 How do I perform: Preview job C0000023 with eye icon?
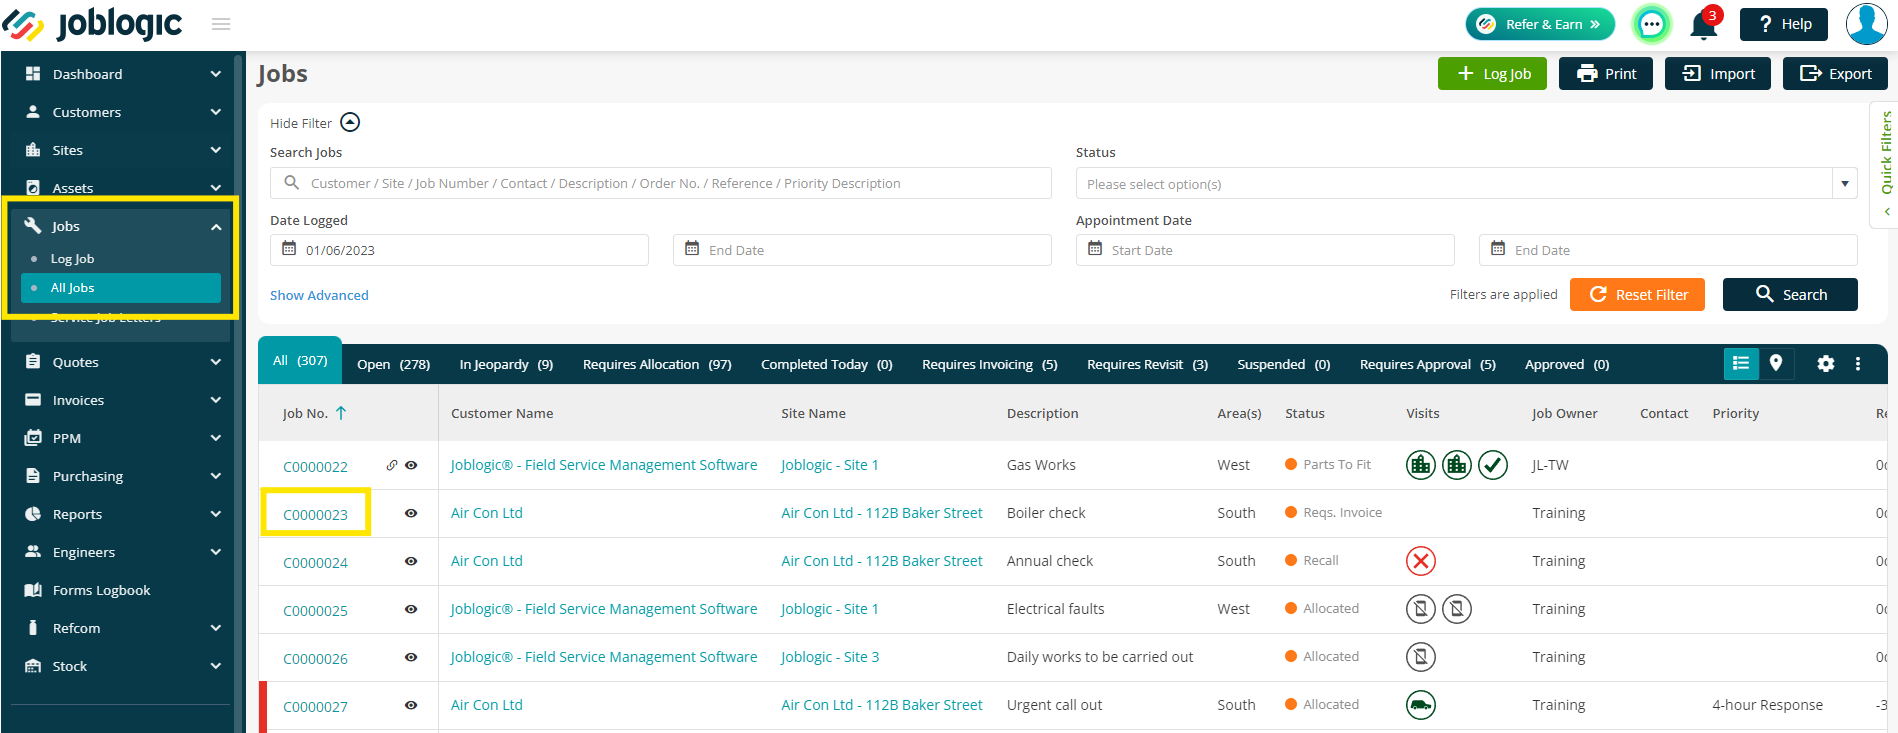click(x=411, y=513)
